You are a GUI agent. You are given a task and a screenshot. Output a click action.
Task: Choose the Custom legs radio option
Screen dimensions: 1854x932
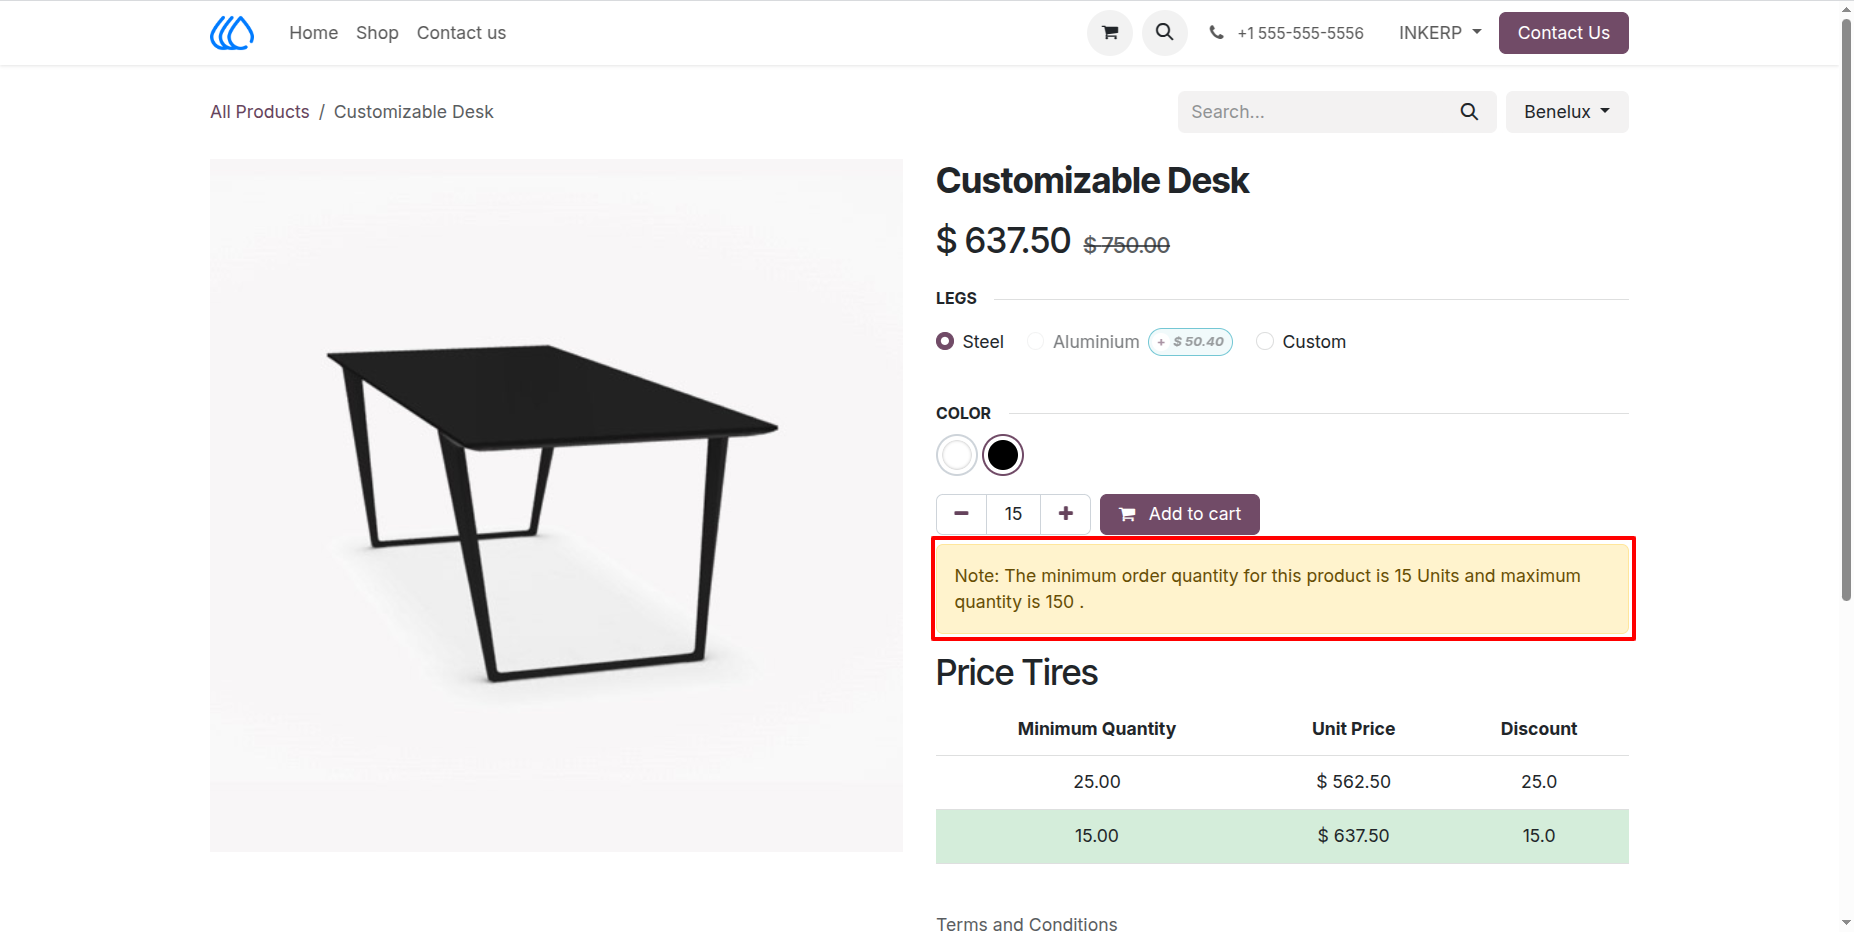[x=1265, y=342]
